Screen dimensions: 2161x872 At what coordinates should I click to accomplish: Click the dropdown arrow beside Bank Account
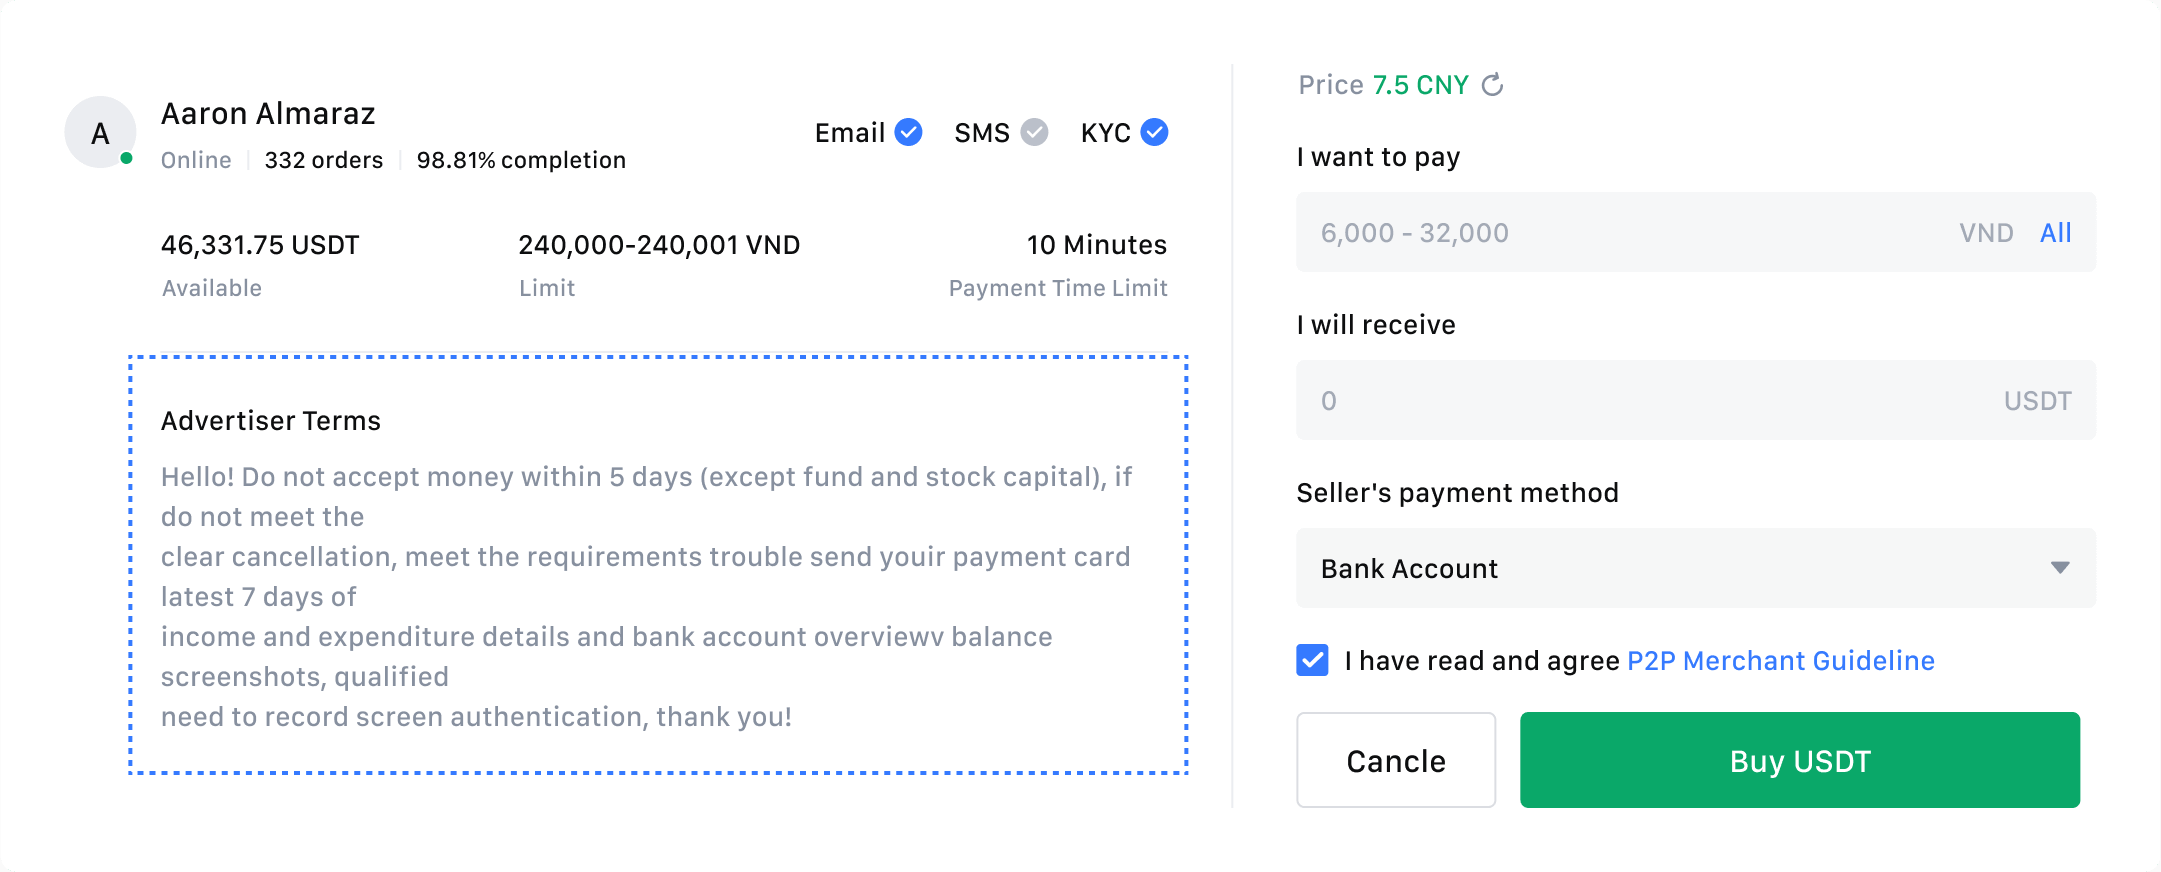point(2060,568)
